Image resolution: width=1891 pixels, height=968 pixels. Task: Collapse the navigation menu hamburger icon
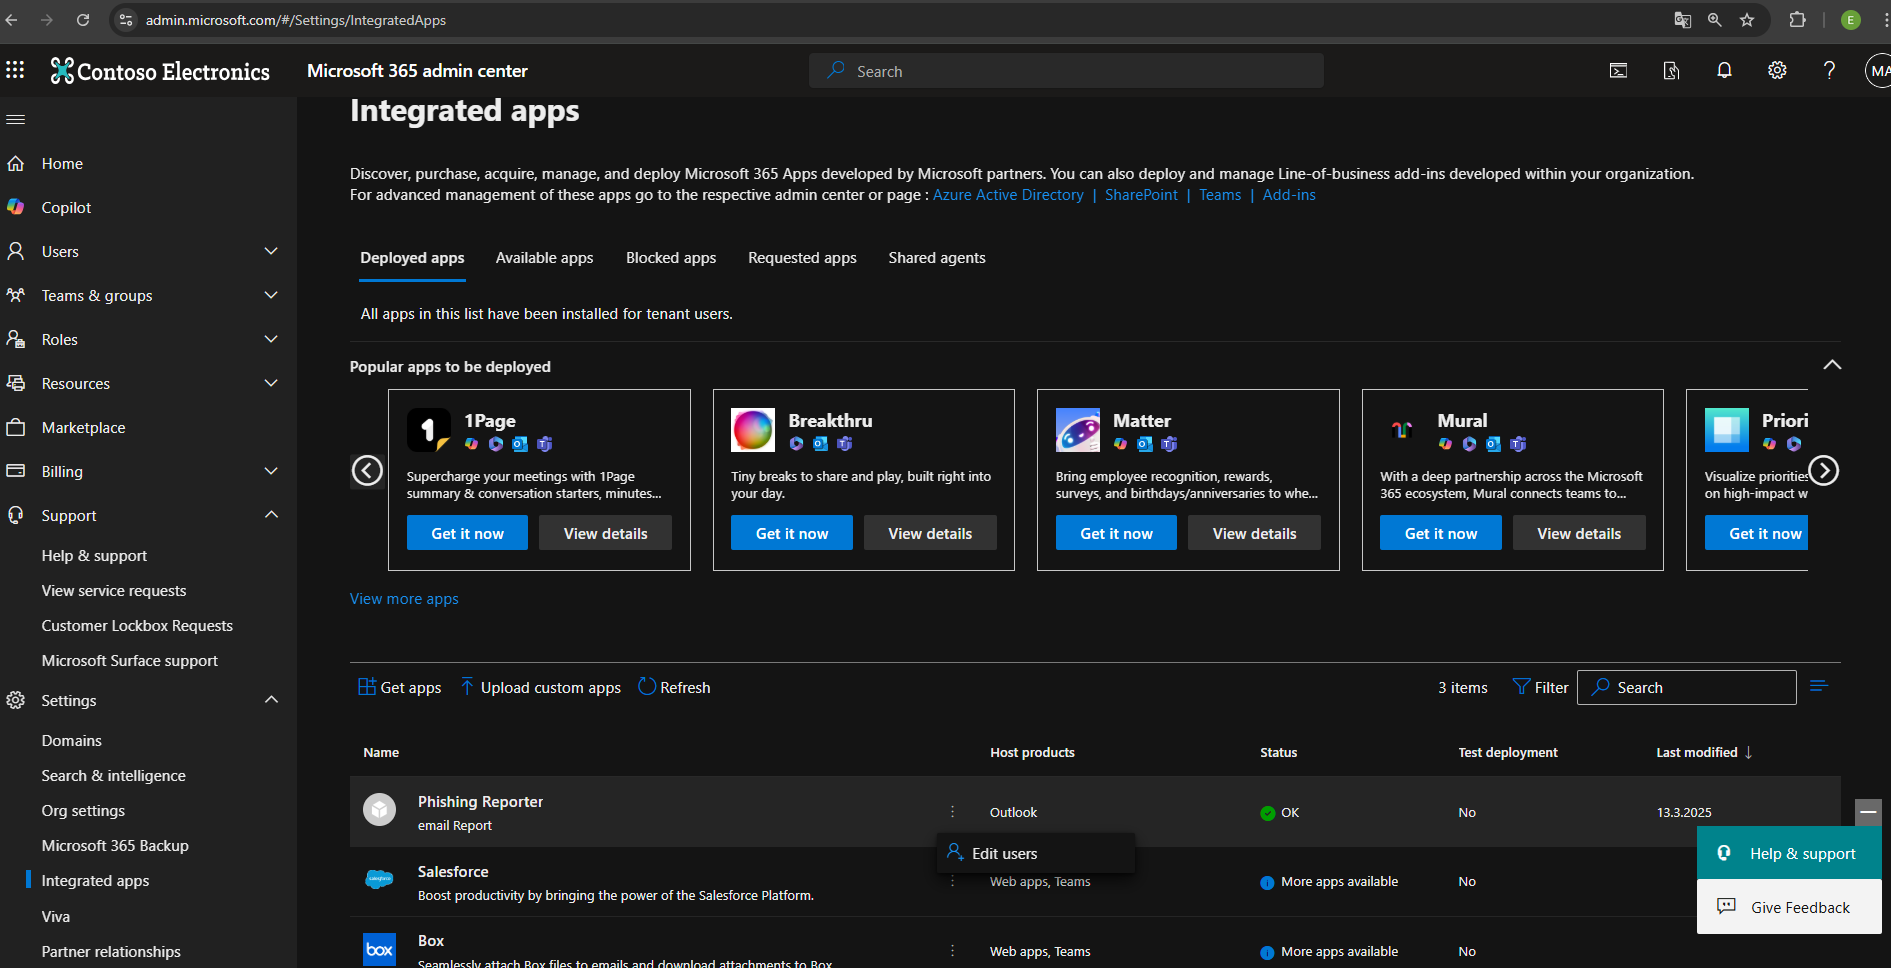(15, 120)
